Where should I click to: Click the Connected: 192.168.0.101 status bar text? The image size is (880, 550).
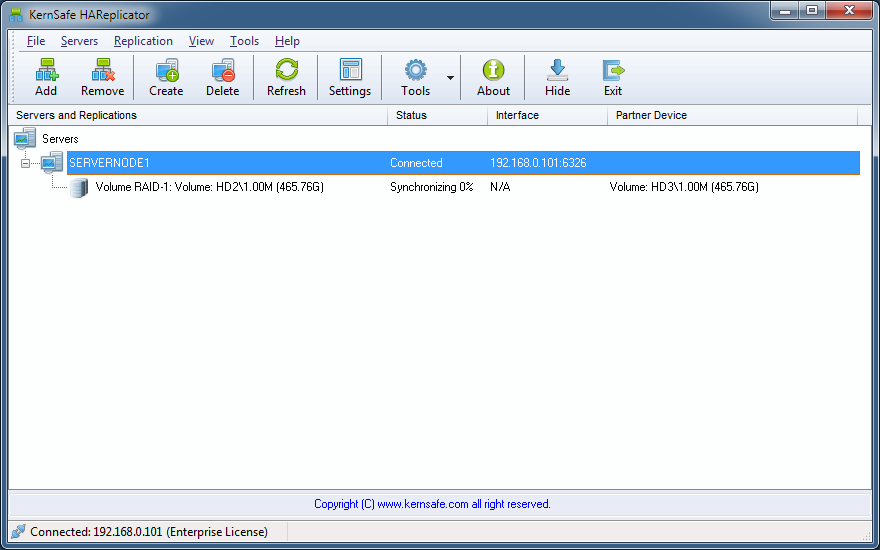(x=149, y=531)
